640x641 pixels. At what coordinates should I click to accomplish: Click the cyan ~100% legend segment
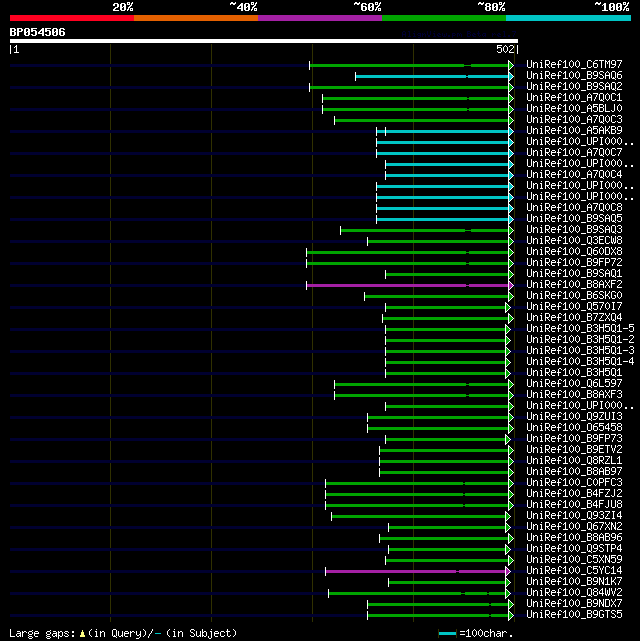click(568, 18)
